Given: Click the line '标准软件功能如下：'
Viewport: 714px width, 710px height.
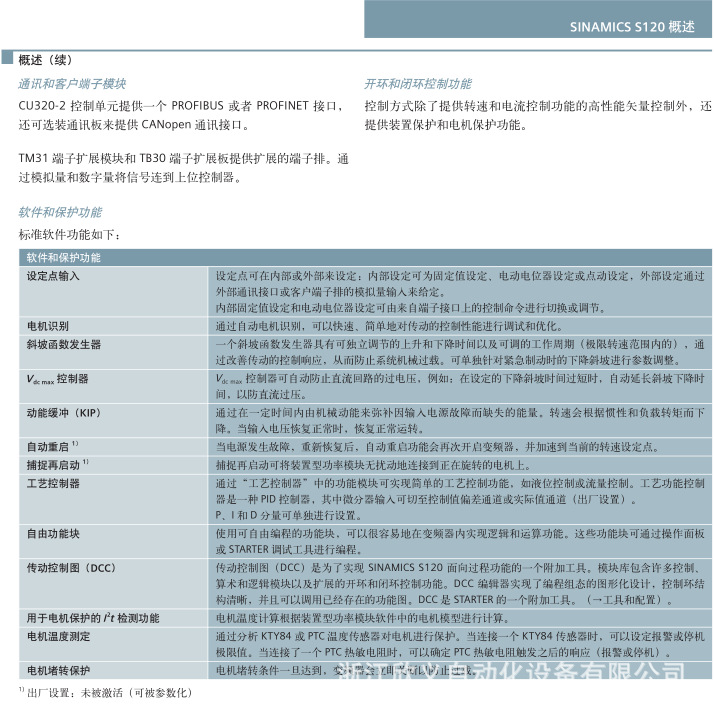Looking at the screenshot, I should pyautogui.click(x=70, y=235).
